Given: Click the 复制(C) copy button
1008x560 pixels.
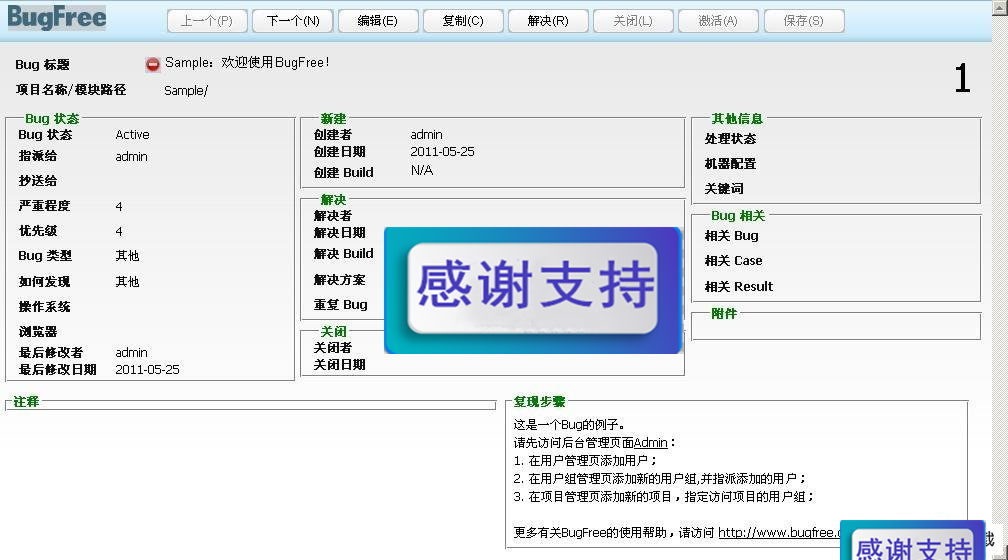Looking at the screenshot, I should point(463,21).
